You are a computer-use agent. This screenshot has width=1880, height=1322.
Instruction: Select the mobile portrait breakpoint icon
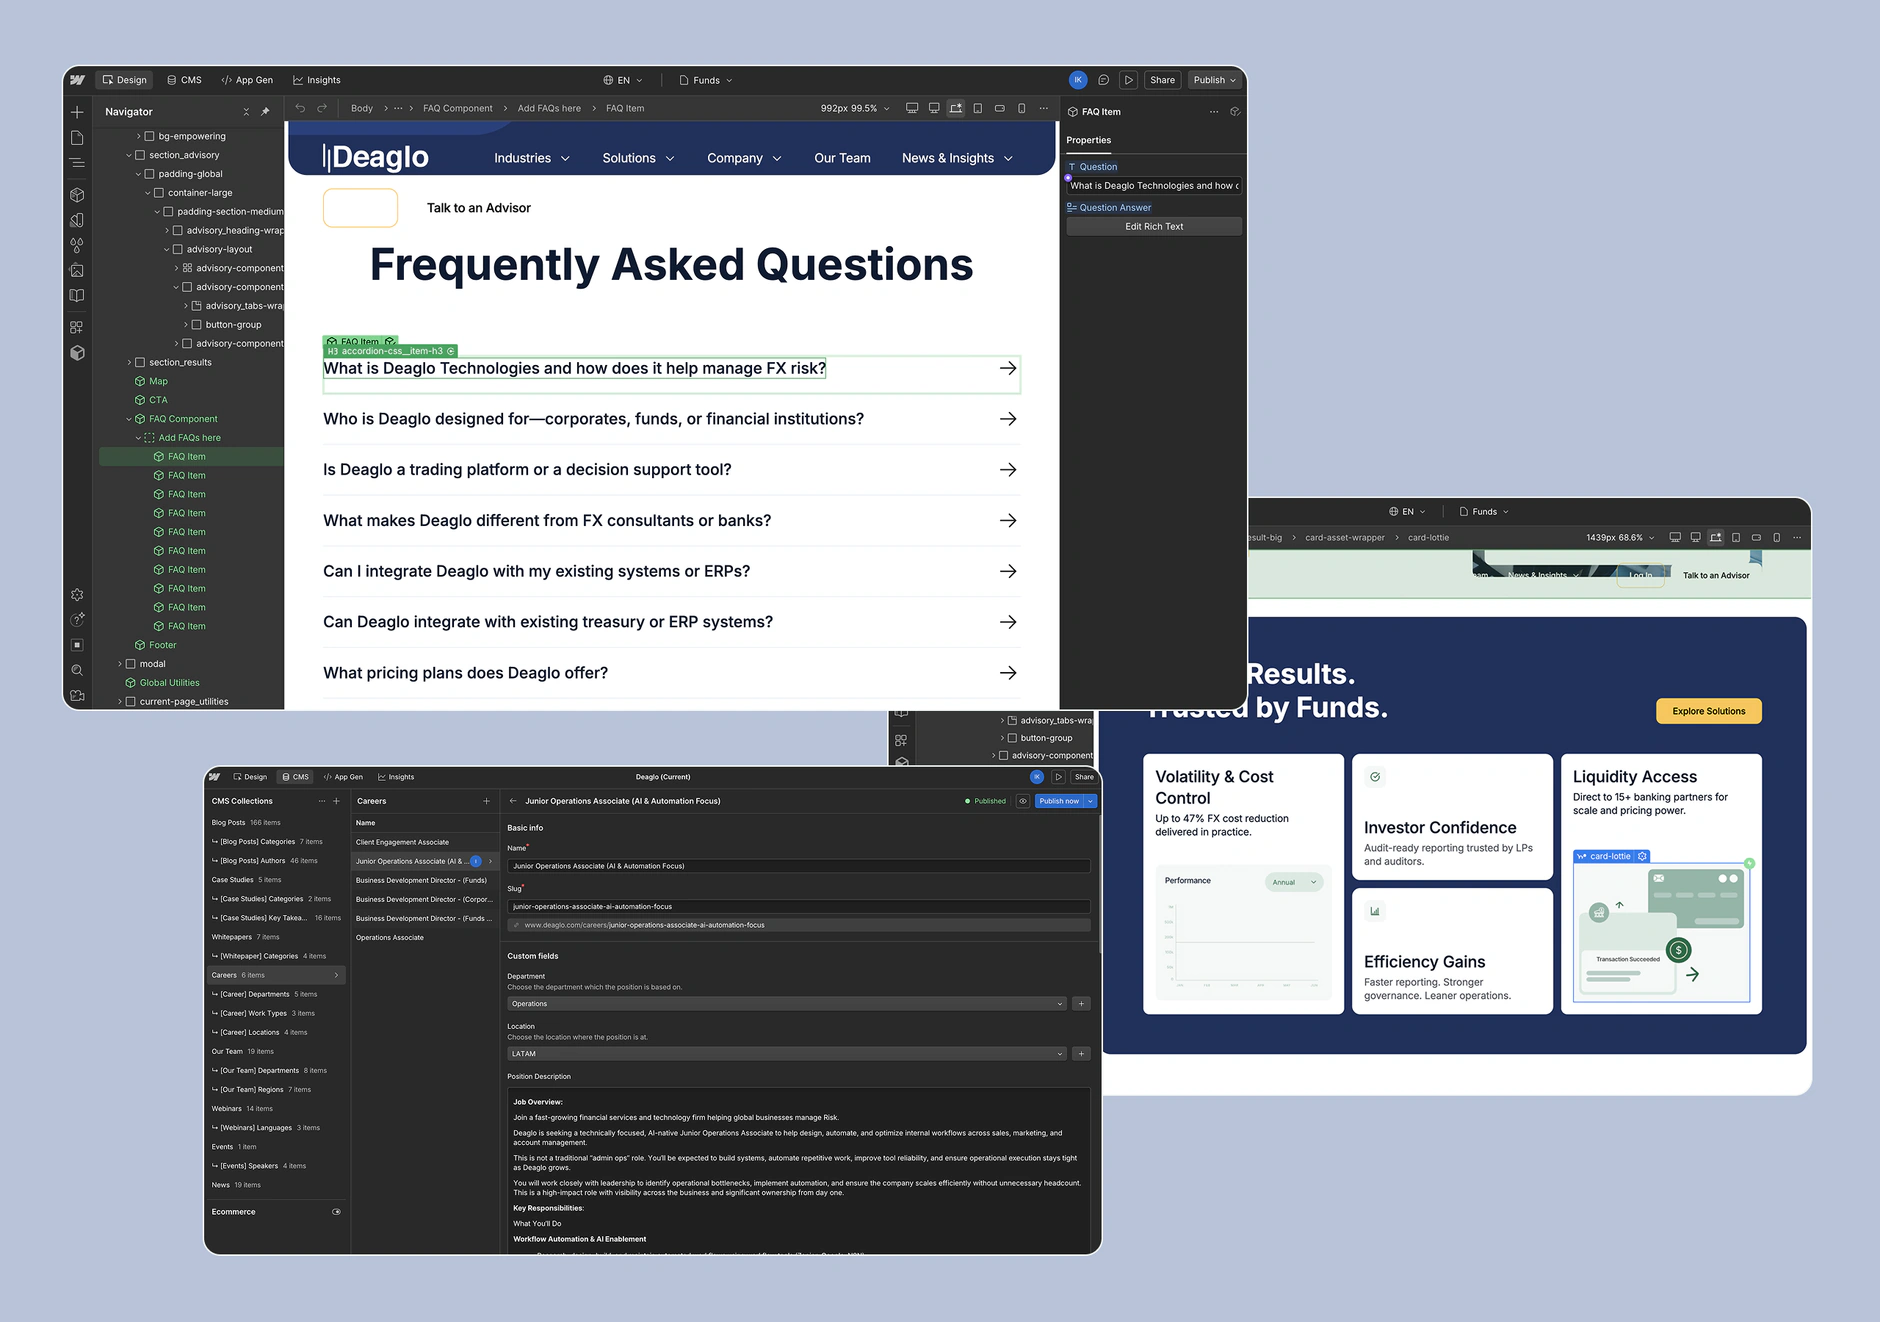click(1021, 108)
